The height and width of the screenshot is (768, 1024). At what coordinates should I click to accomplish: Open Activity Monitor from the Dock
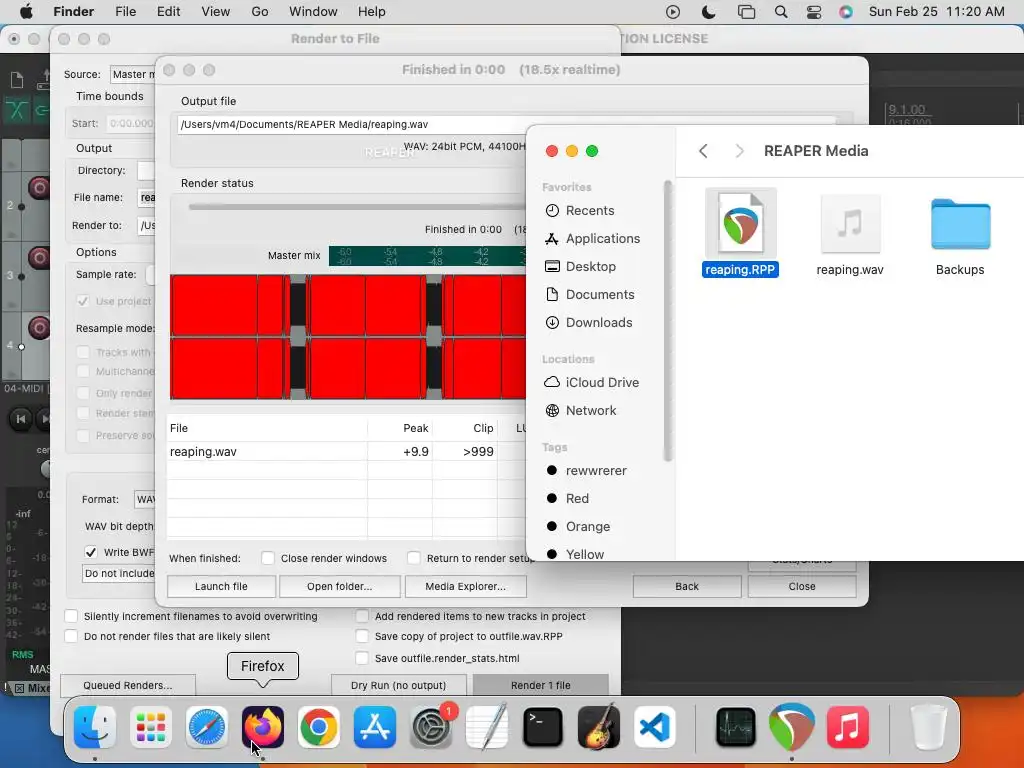[x=736, y=727]
